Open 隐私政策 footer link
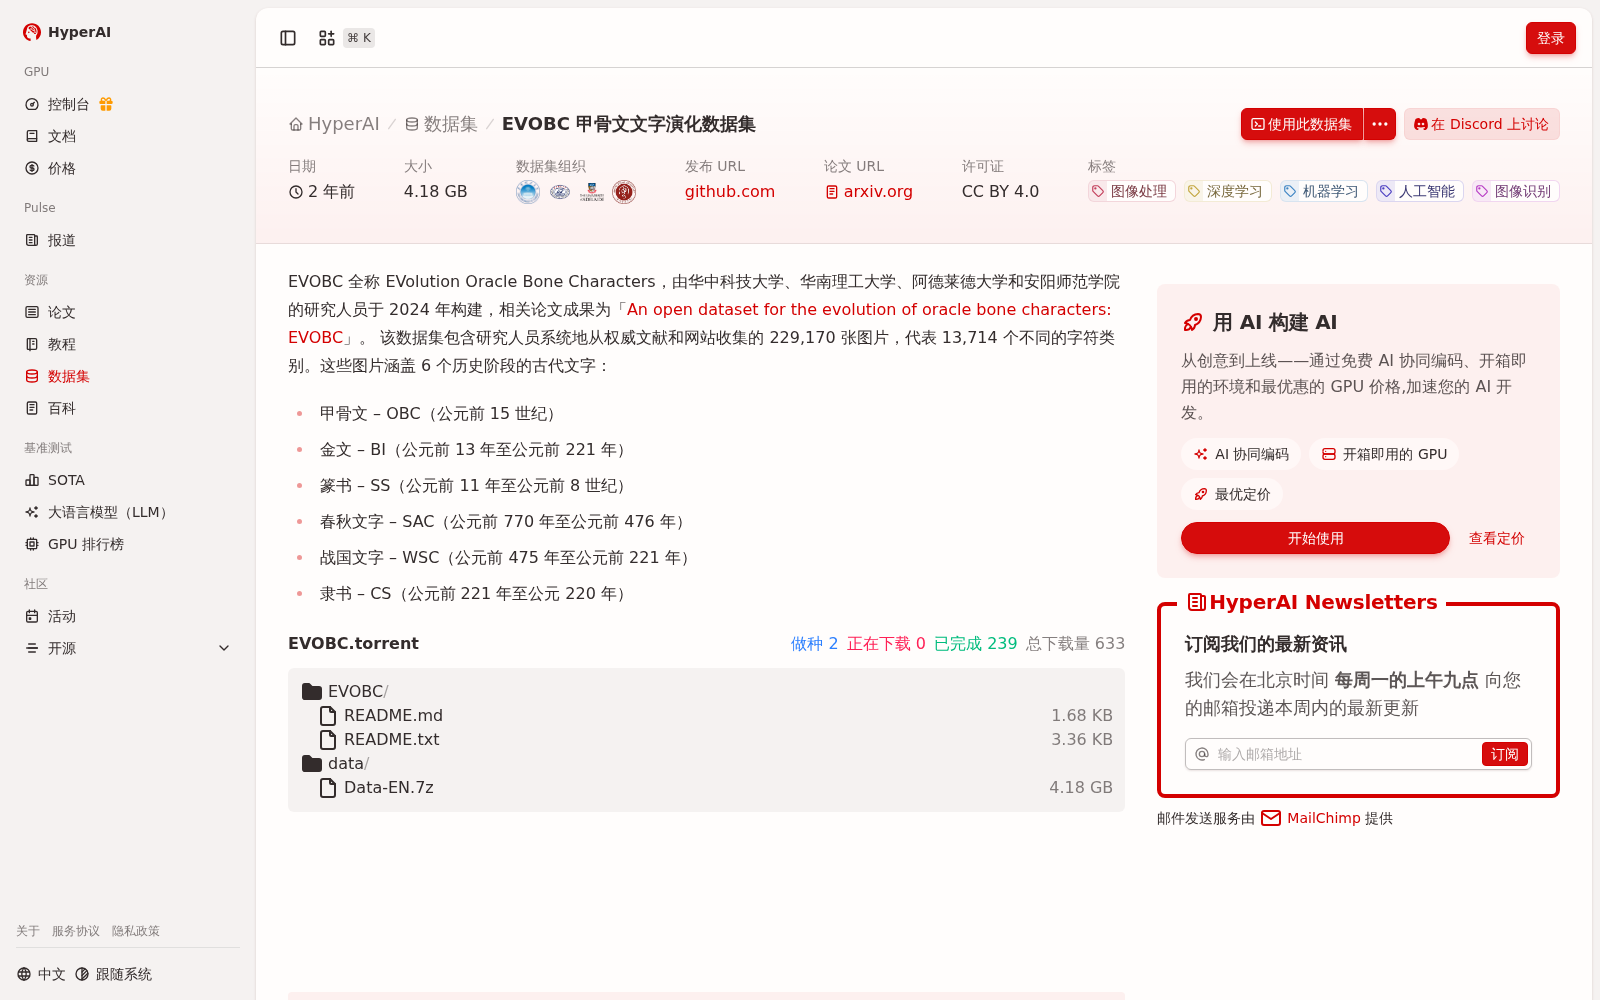This screenshot has height=1000, width=1600. 136,931
